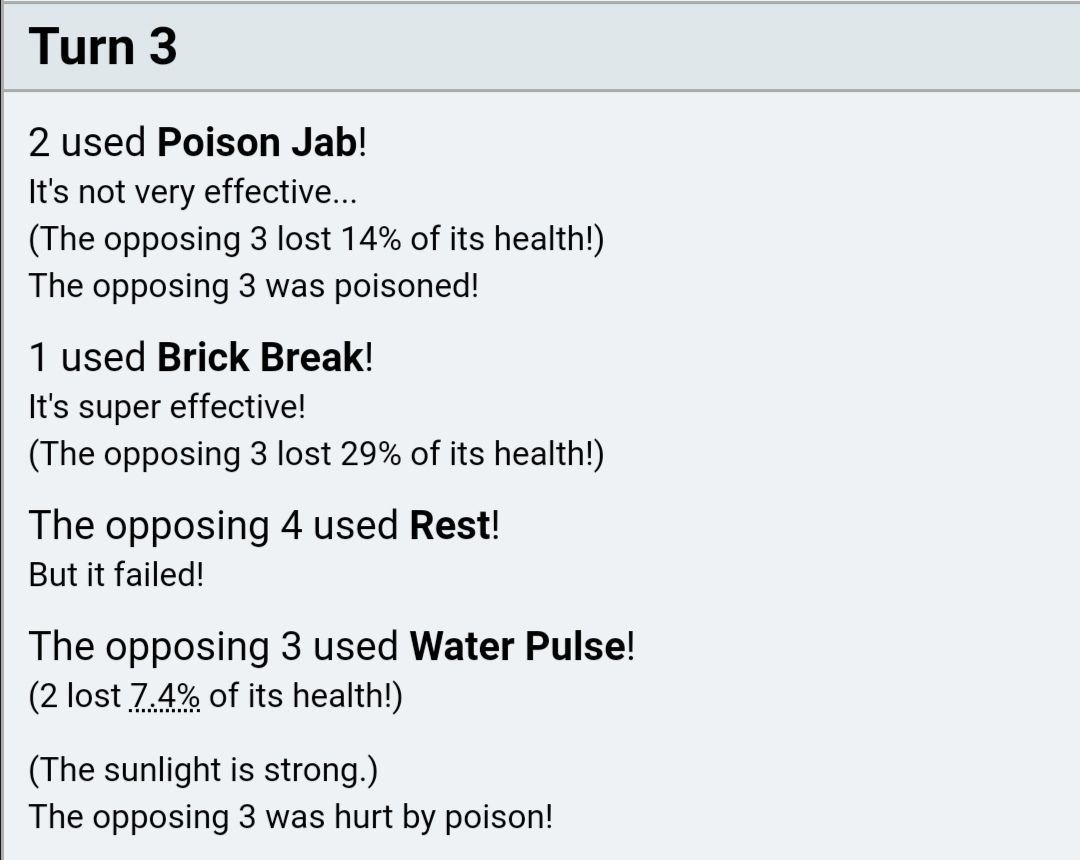Select the "It's super effective!" message
1080x860 pixels.
(167, 407)
